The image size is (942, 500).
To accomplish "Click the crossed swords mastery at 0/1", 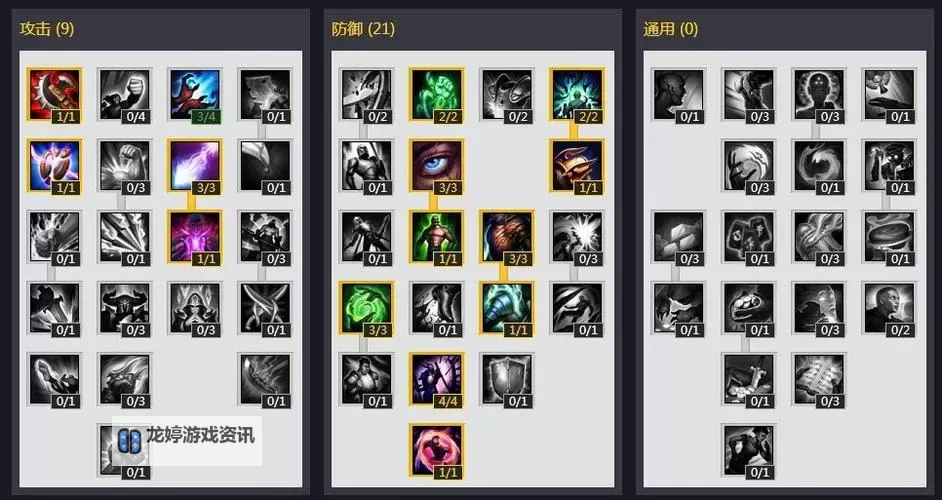I will 265,308.
